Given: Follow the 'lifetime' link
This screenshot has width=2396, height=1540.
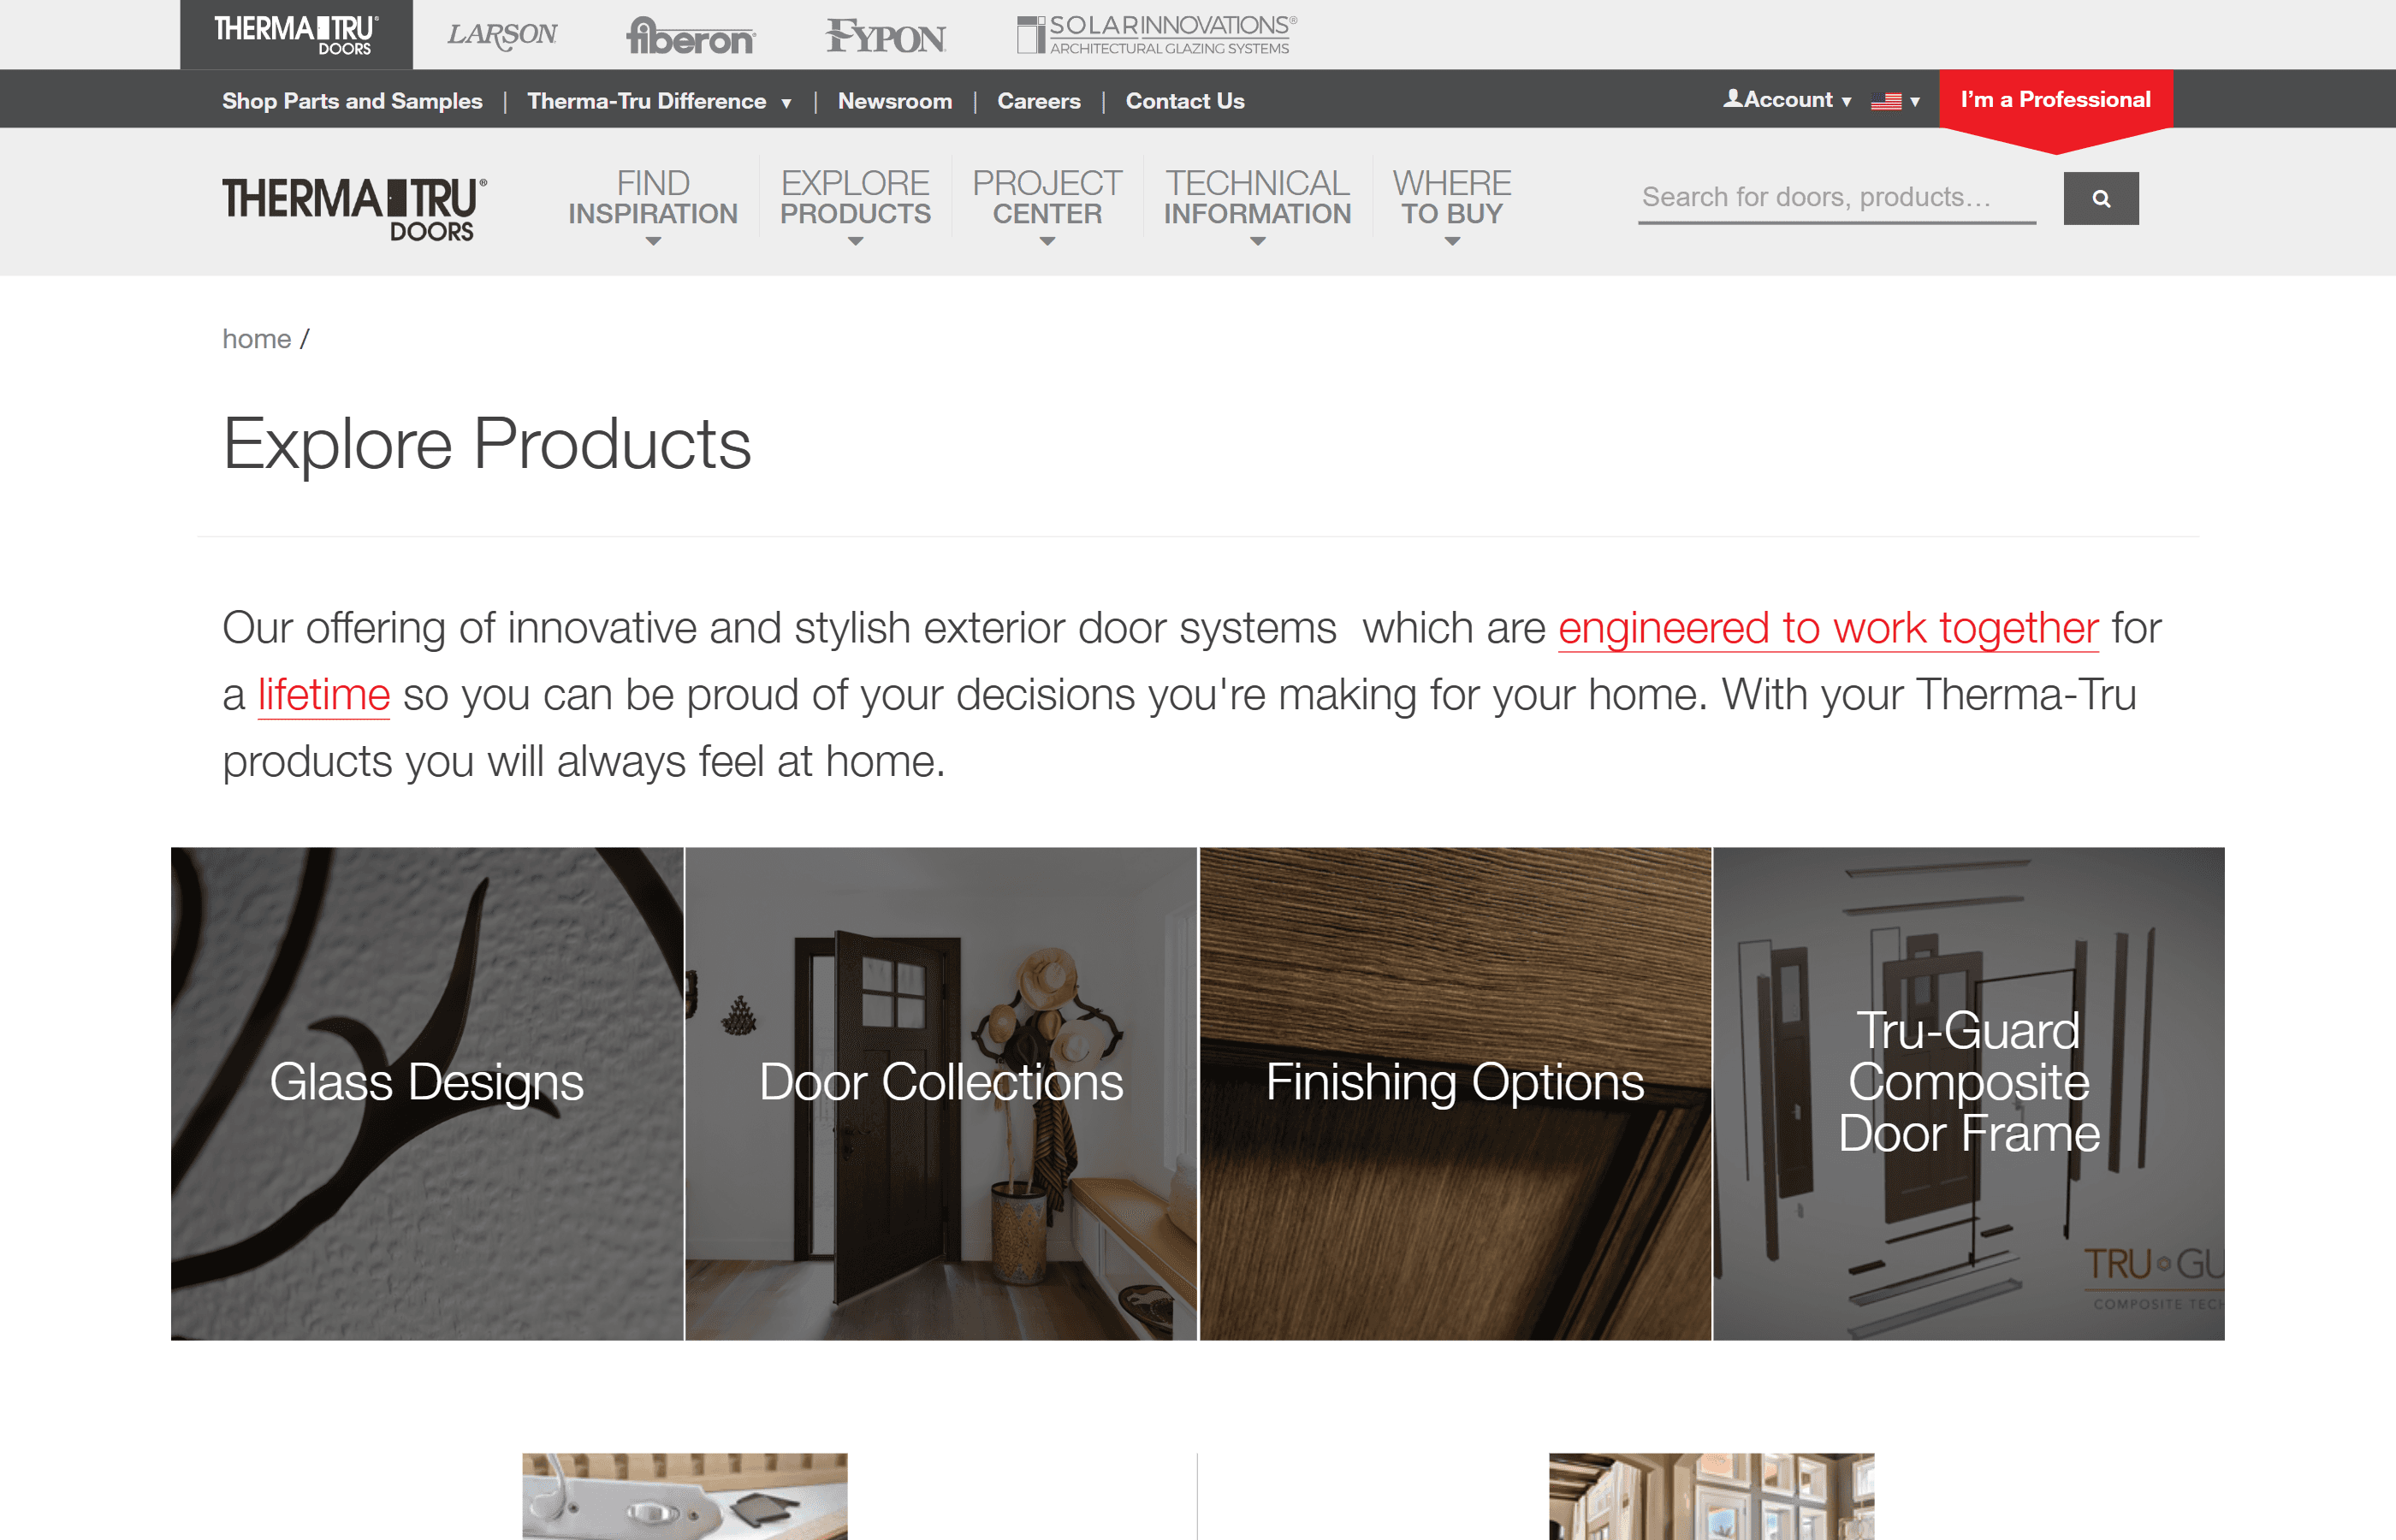Looking at the screenshot, I should [x=323, y=695].
